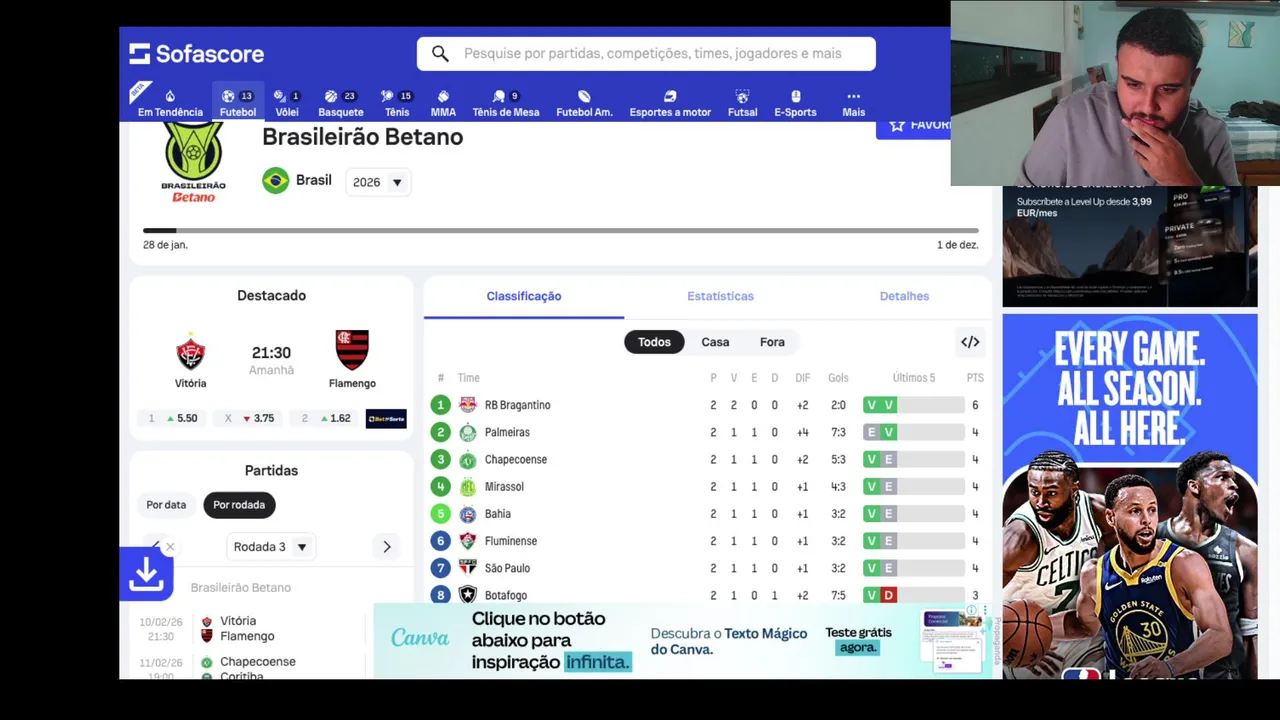Viewport: 1280px width, 720px height.
Task: Click the Brasileirão Betano league logo
Action: [x=193, y=160]
